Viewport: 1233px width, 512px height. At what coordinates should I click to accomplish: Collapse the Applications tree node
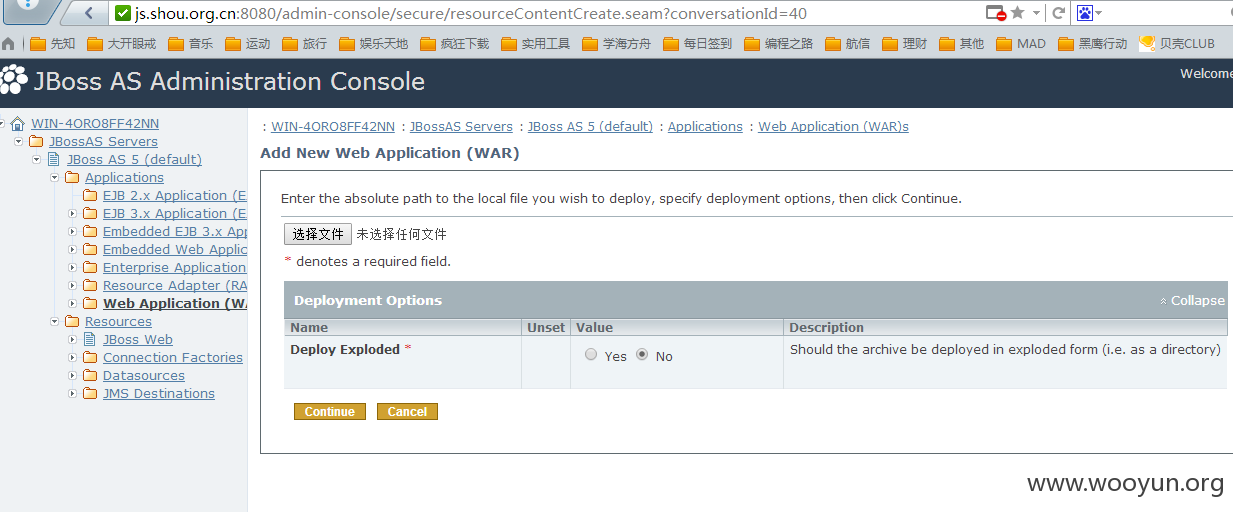55,178
